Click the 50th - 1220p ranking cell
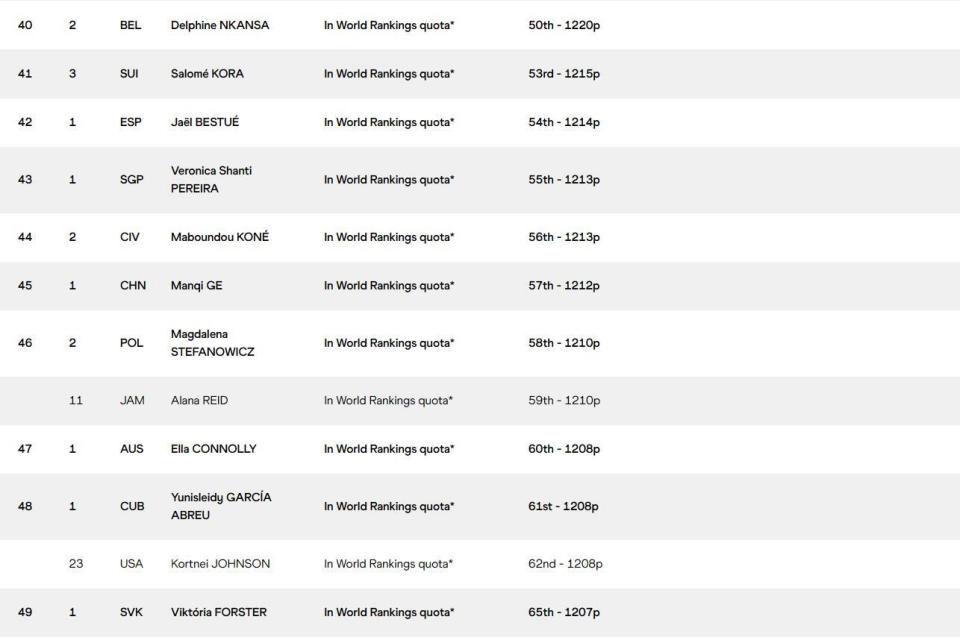The width and height of the screenshot is (960, 640). click(564, 25)
